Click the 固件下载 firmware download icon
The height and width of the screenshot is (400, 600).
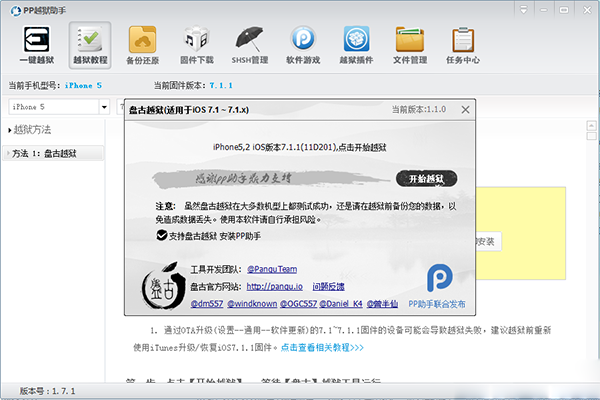click(196, 46)
